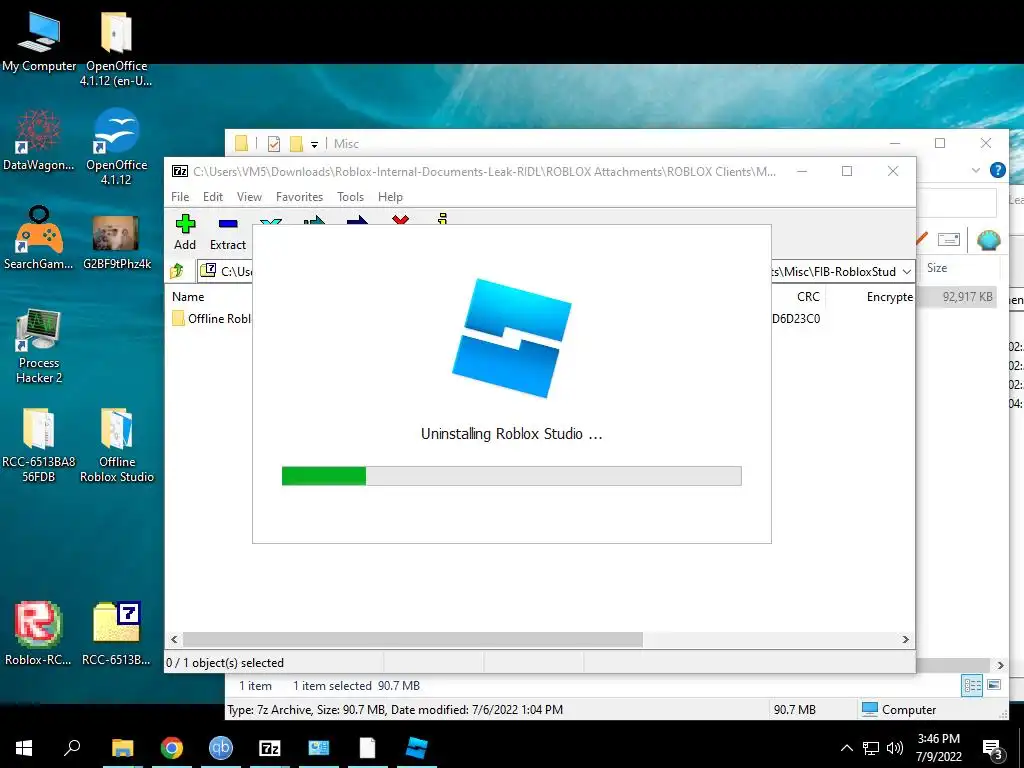Select the DataWagon desktop shortcut
Image resolution: width=1024 pixels, height=768 pixels.
(39, 140)
